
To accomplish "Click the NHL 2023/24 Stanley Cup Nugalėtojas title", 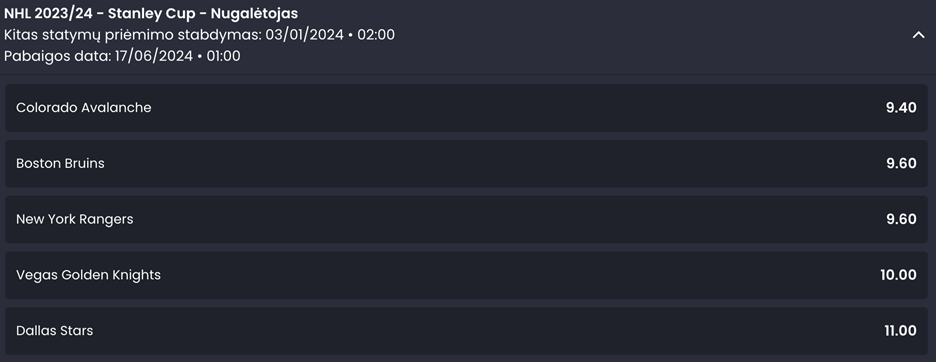I will (x=151, y=13).
